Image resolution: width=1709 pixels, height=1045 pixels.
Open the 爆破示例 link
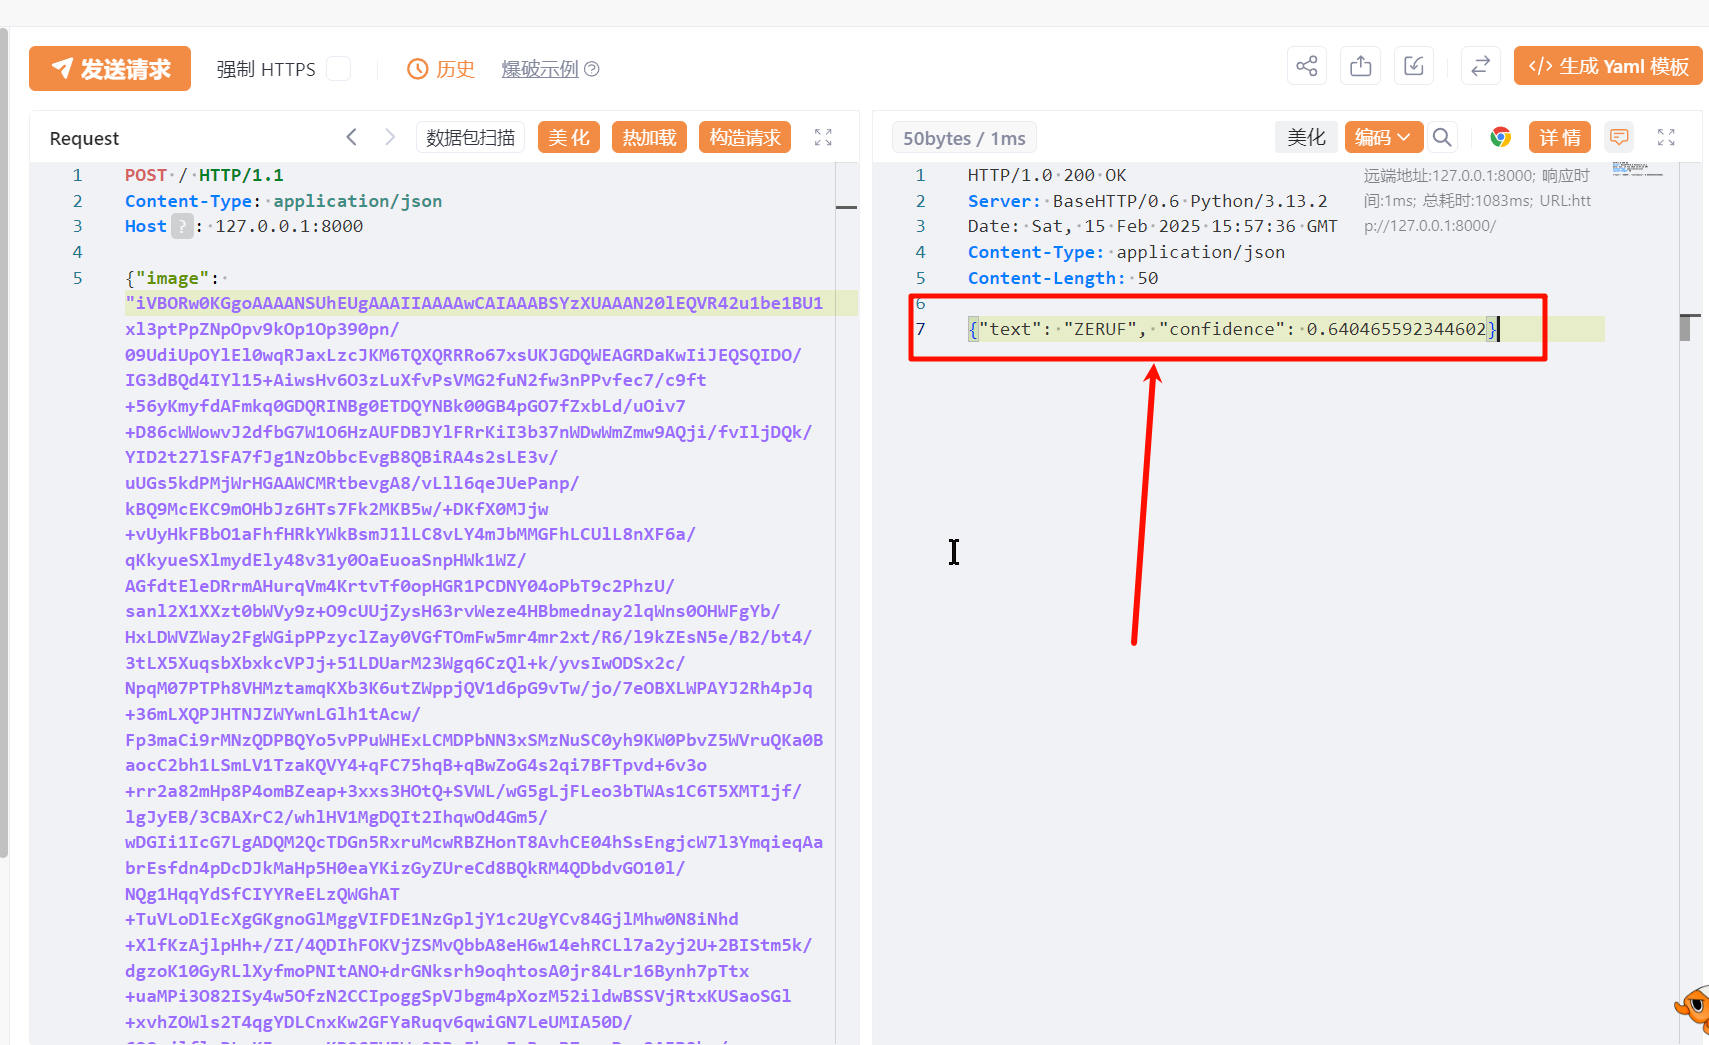(549, 69)
